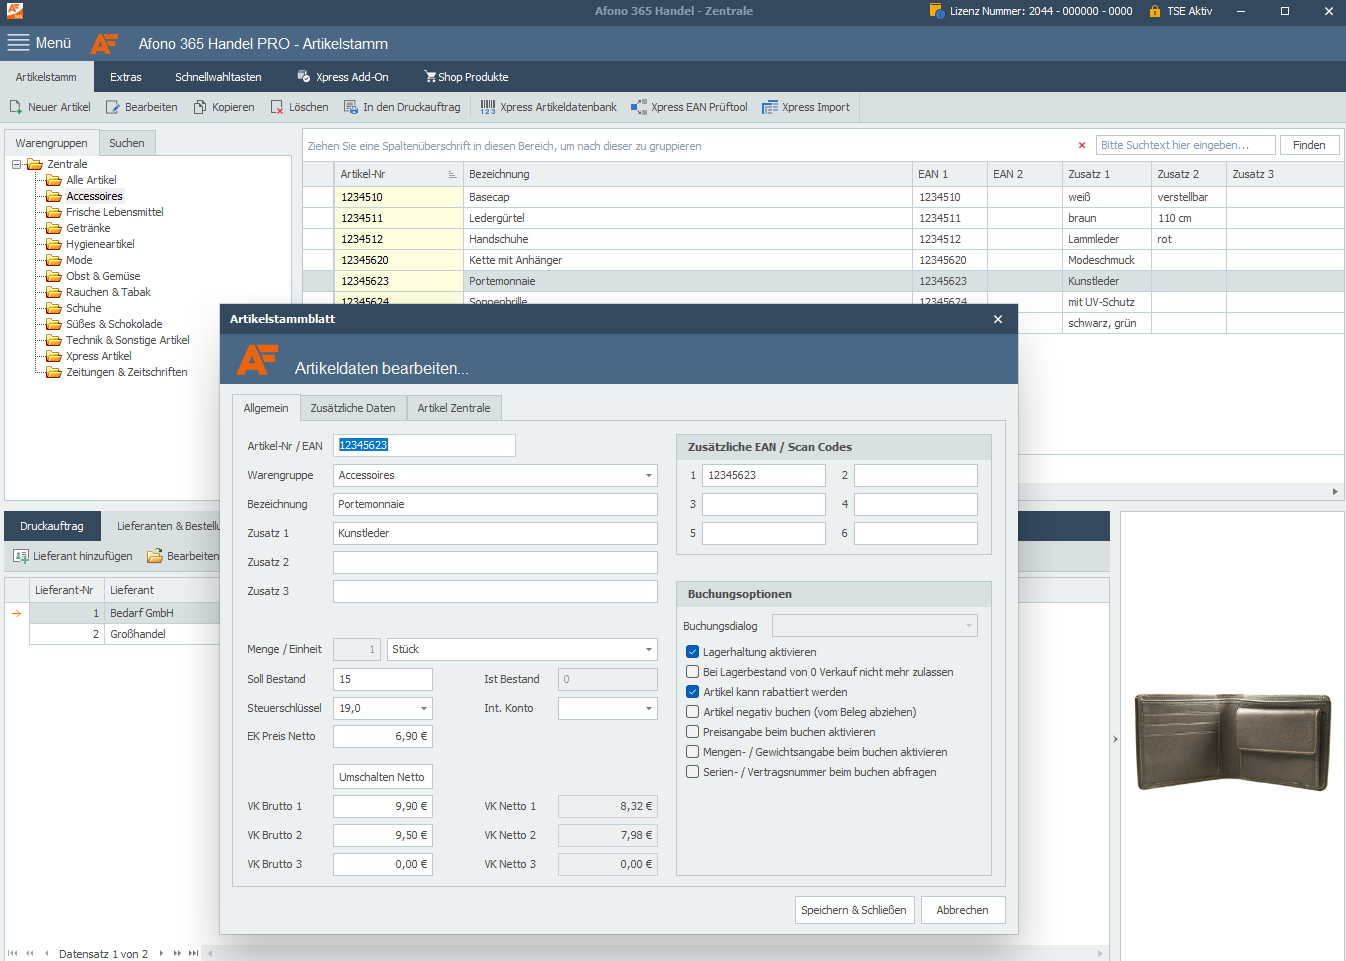Click Speichern & Schließen button
Viewport: 1346px width, 961px height.
click(x=853, y=910)
